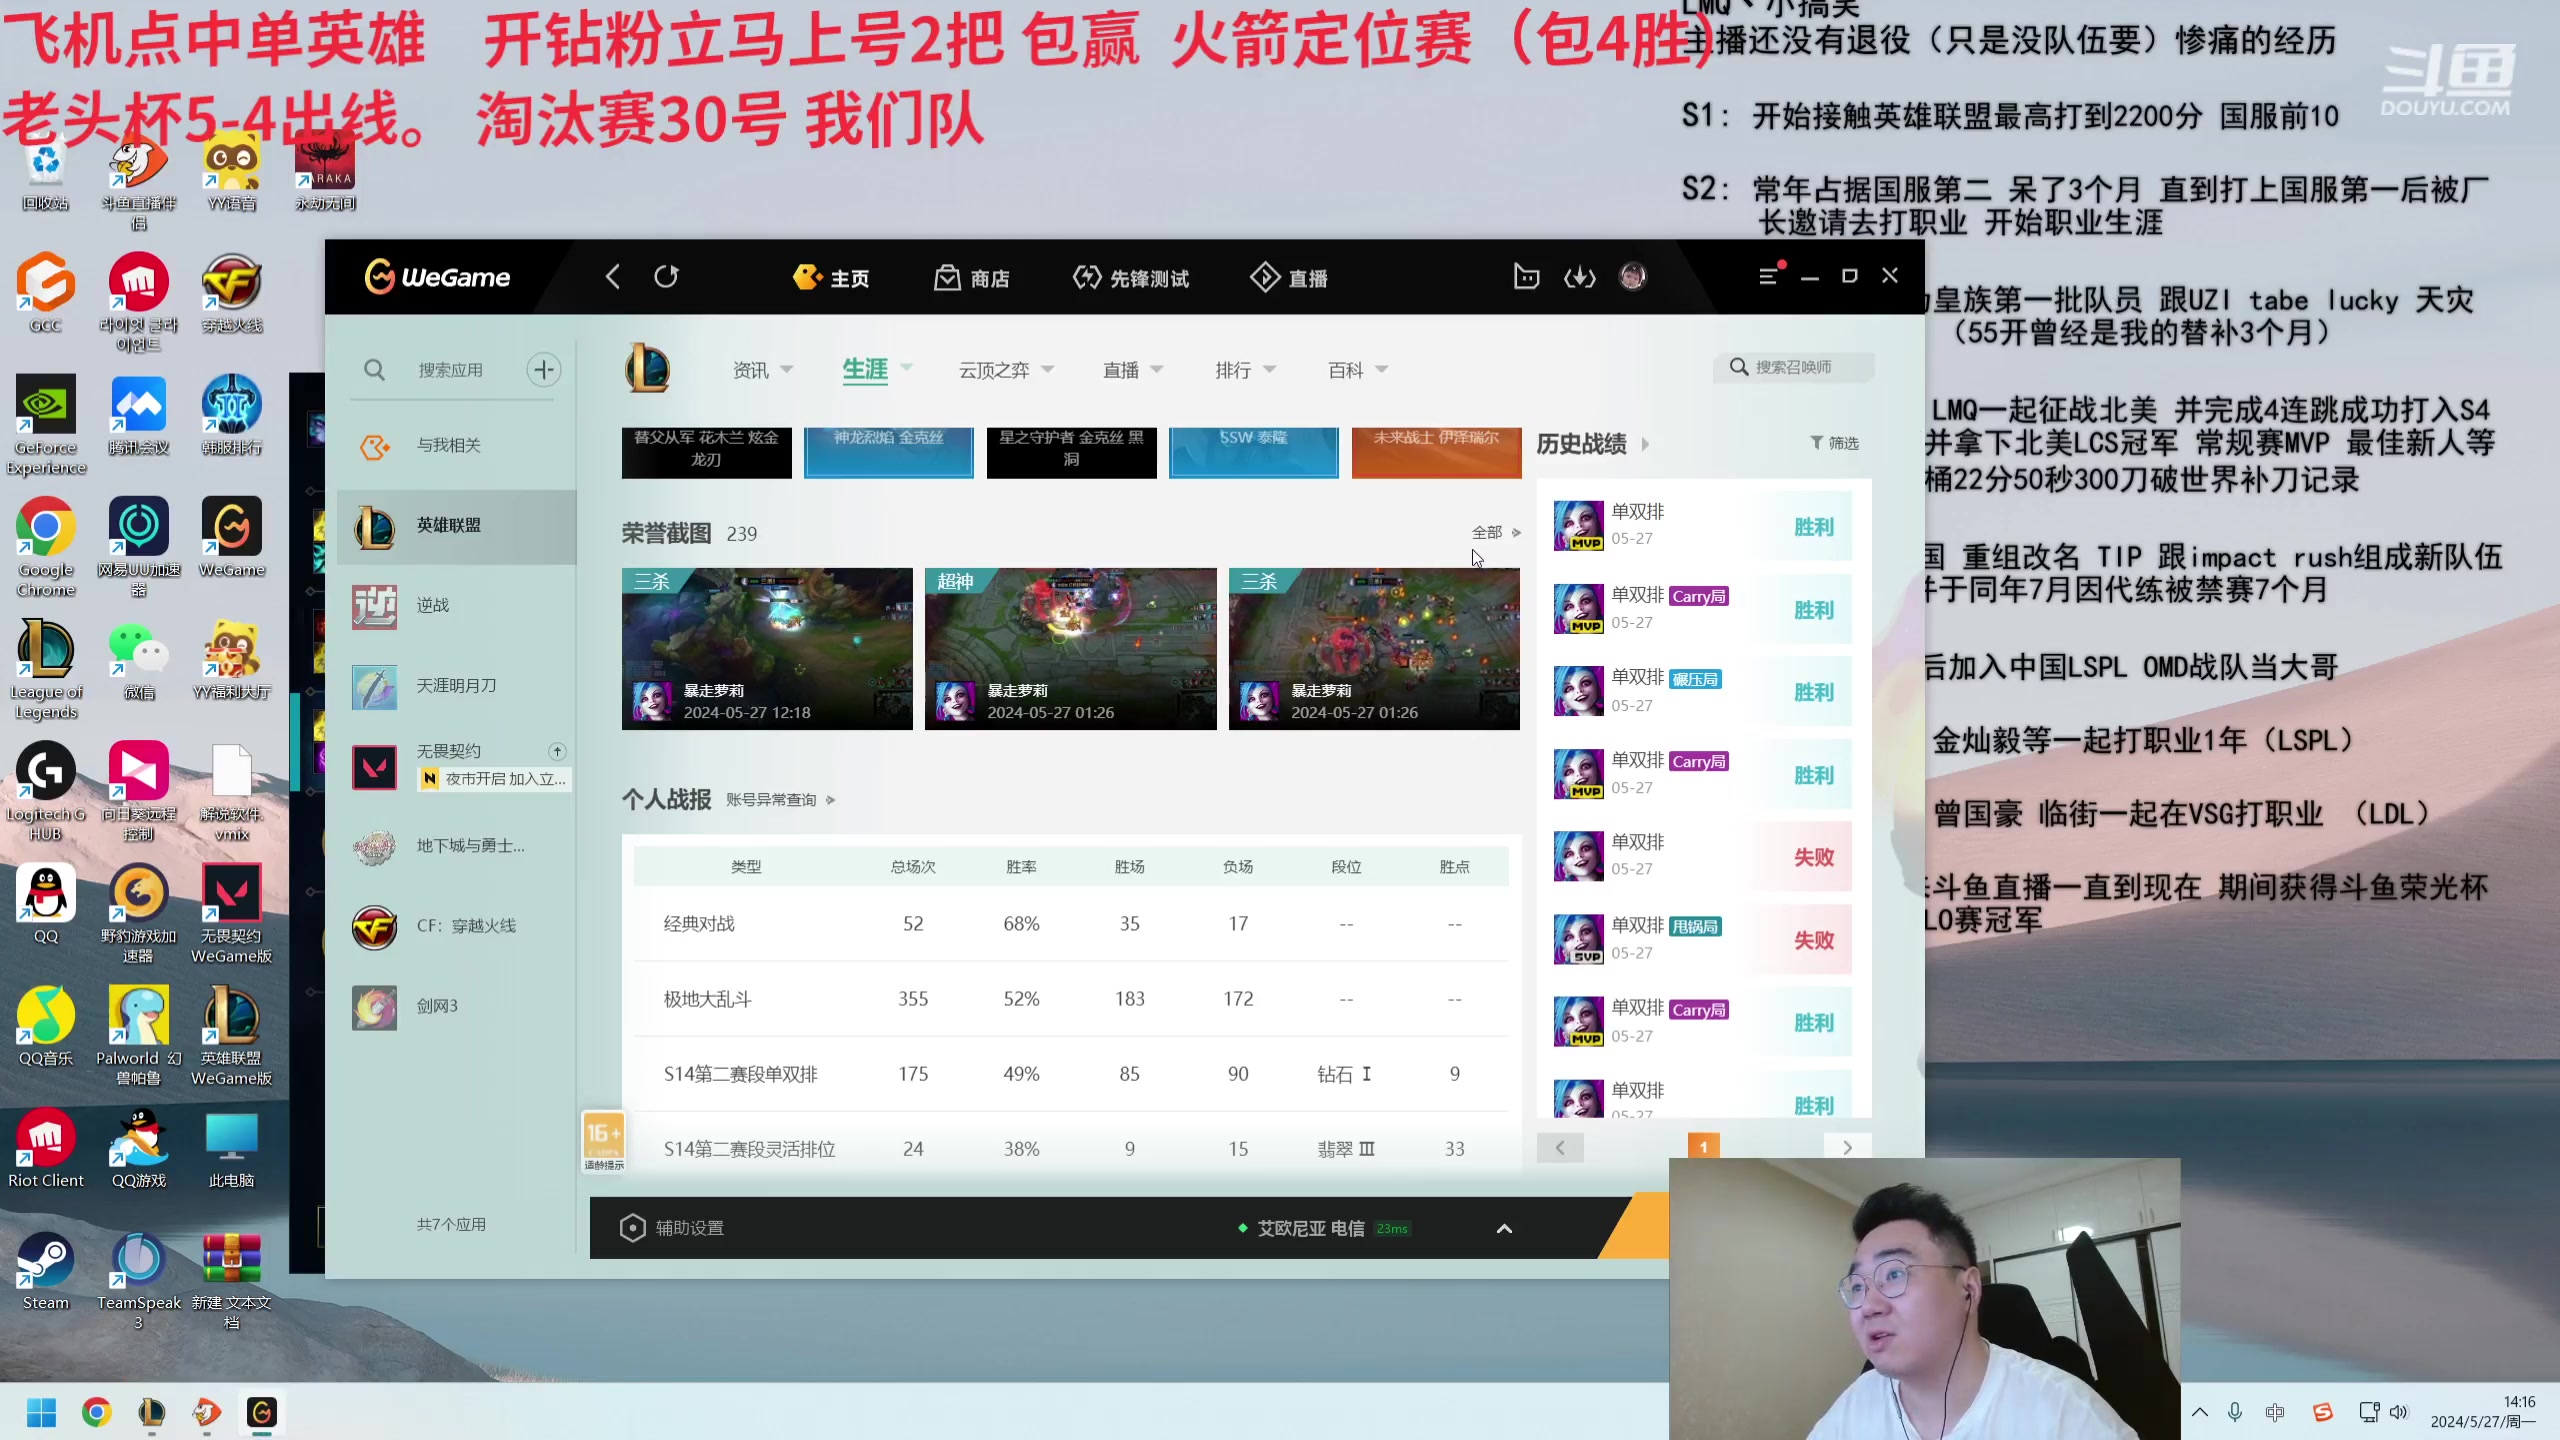Open the WeGame hamburger menu icon
This screenshot has width=2560, height=1440.
pyautogui.click(x=1768, y=277)
